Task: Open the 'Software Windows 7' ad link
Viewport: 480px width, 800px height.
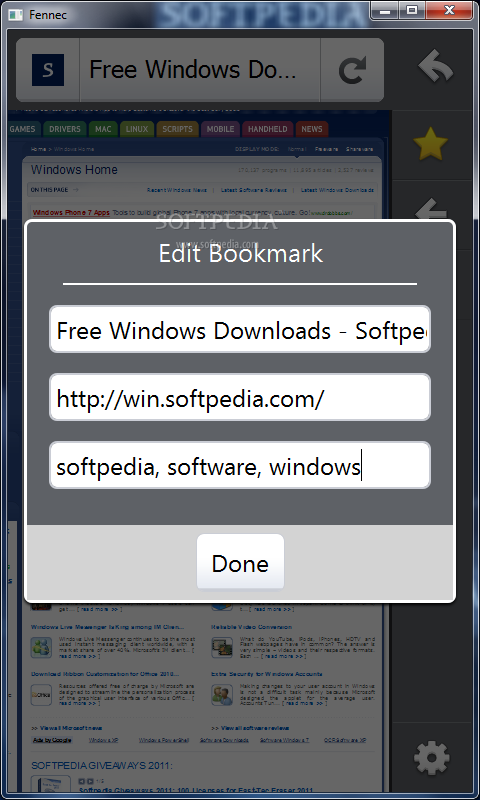Action: coord(285,740)
